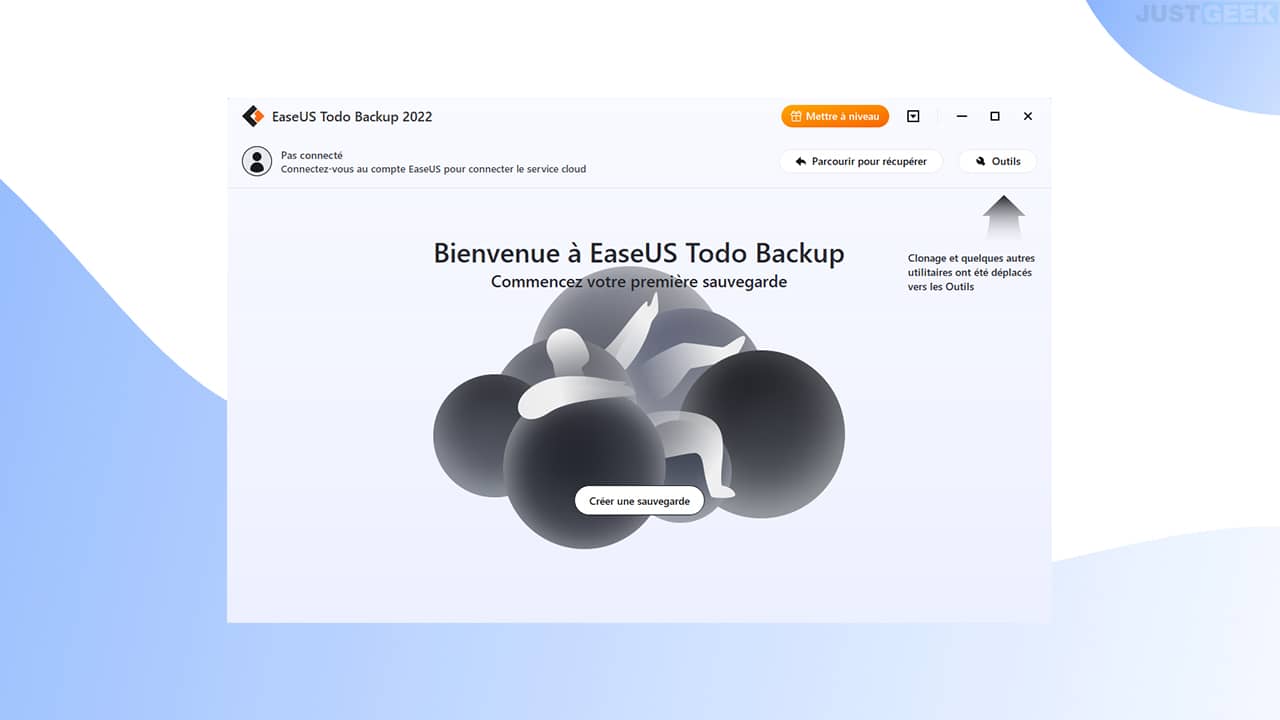Viewport: 1280px width, 720px height.
Task: Click the Pas connecté label
Action: [312, 155]
